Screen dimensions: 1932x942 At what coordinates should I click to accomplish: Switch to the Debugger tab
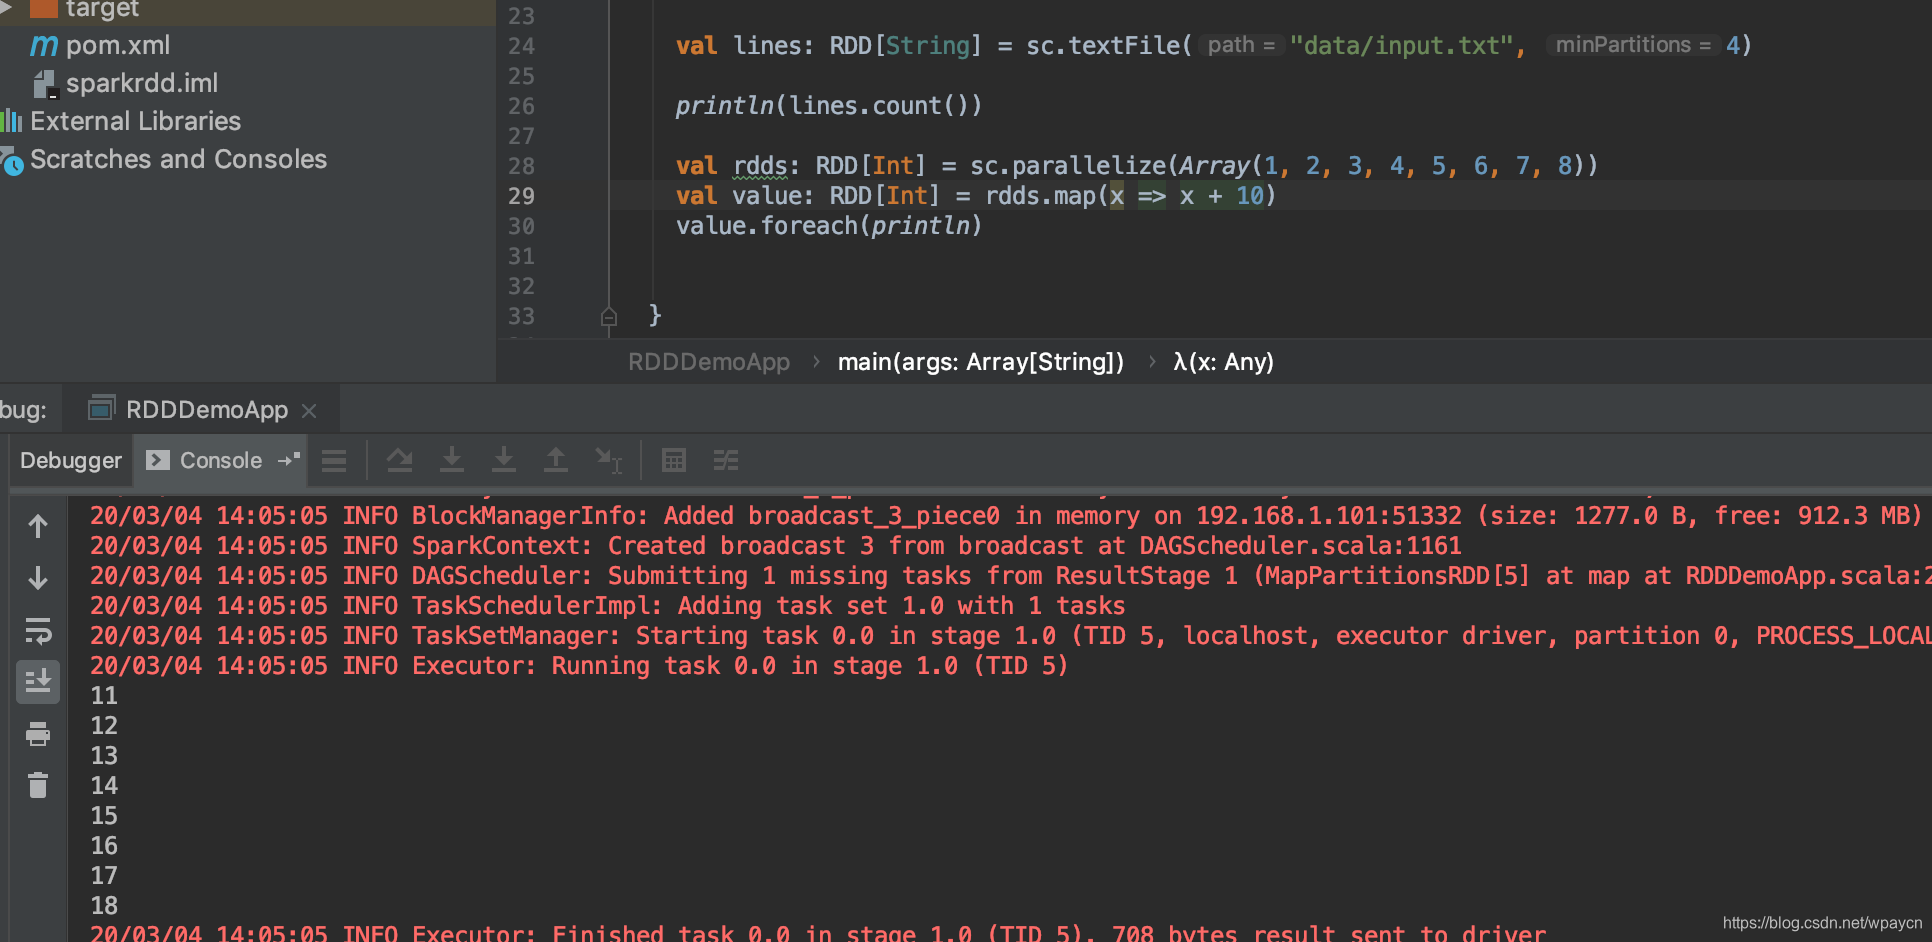click(71, 460)
